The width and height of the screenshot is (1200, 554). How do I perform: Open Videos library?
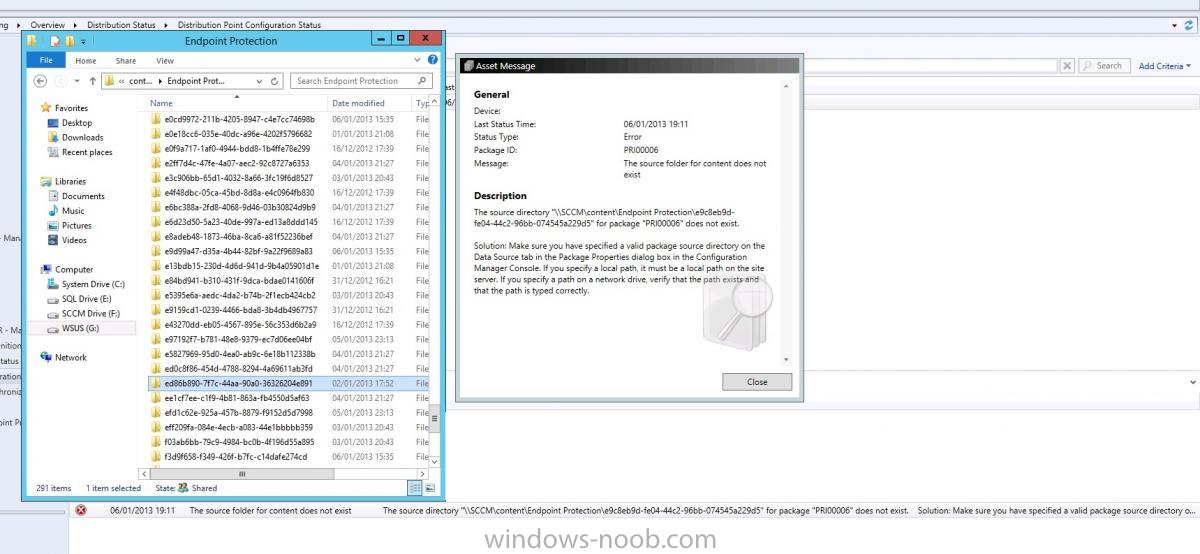(74, 240)
